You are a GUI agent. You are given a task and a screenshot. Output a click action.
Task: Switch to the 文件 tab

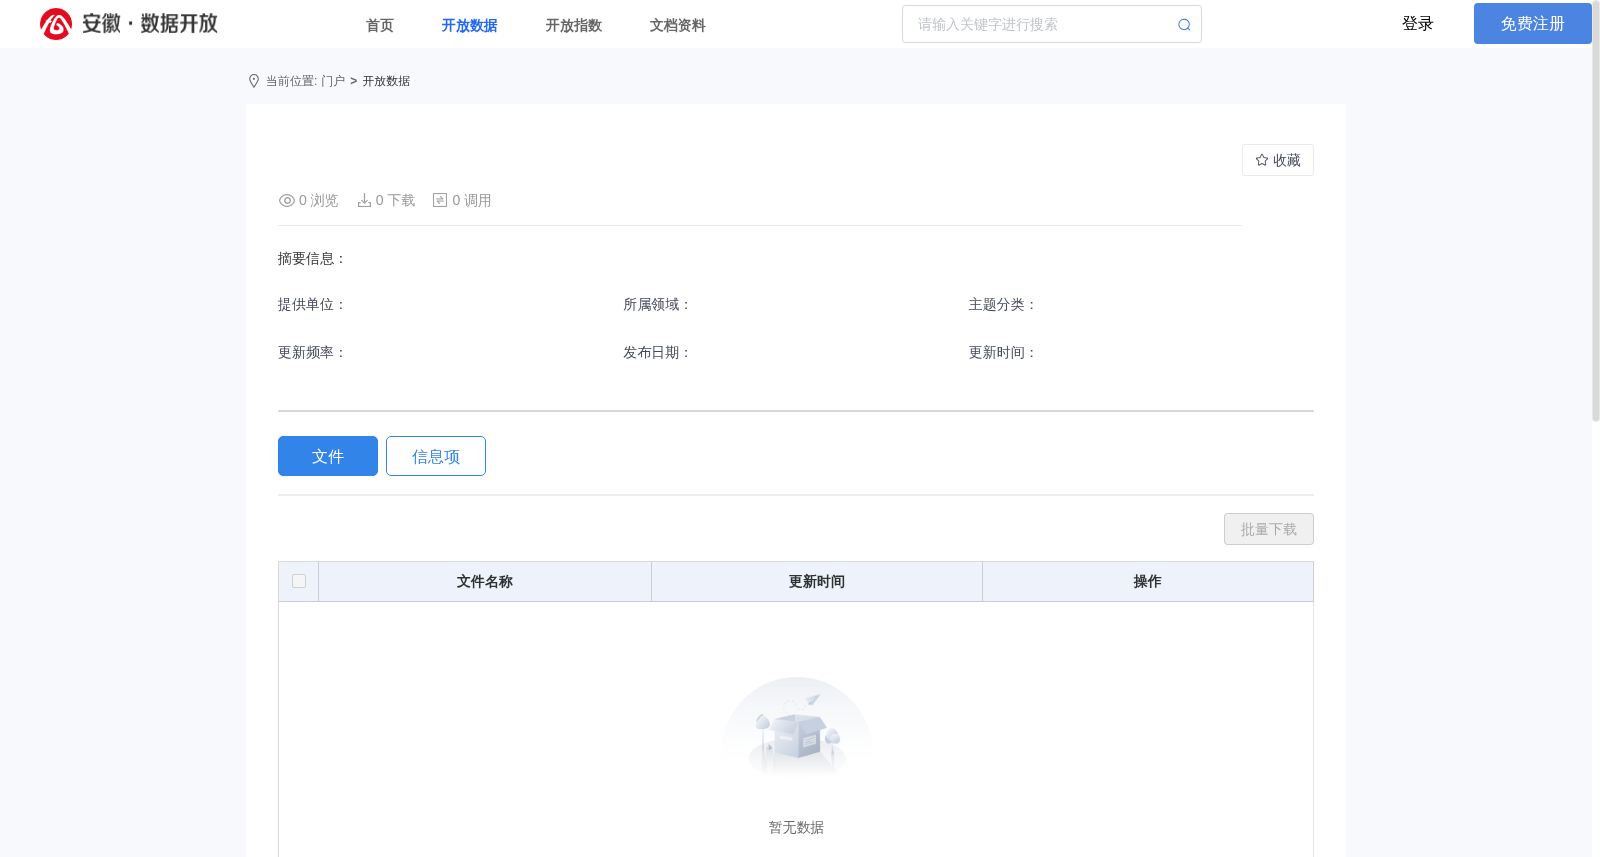pos(328,456)
